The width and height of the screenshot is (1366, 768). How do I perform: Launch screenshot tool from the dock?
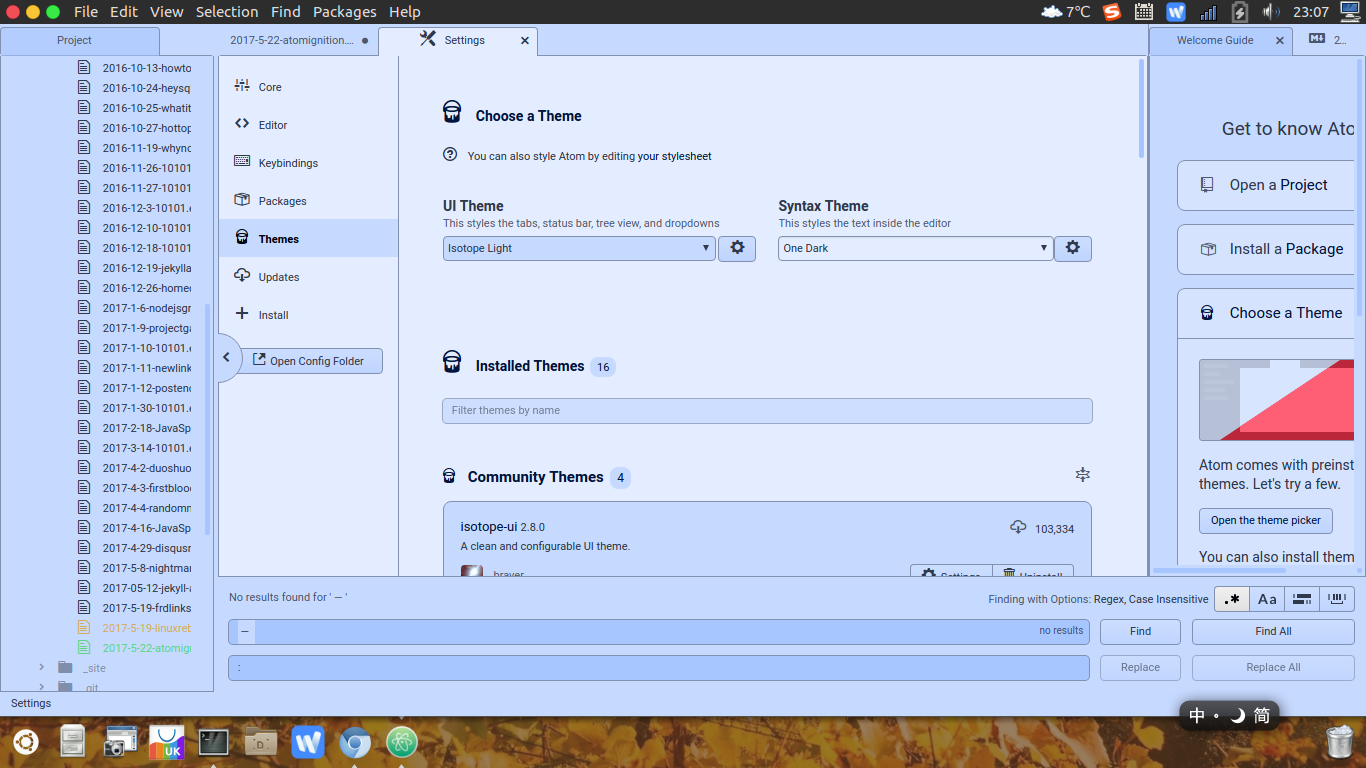coord(120,742)
